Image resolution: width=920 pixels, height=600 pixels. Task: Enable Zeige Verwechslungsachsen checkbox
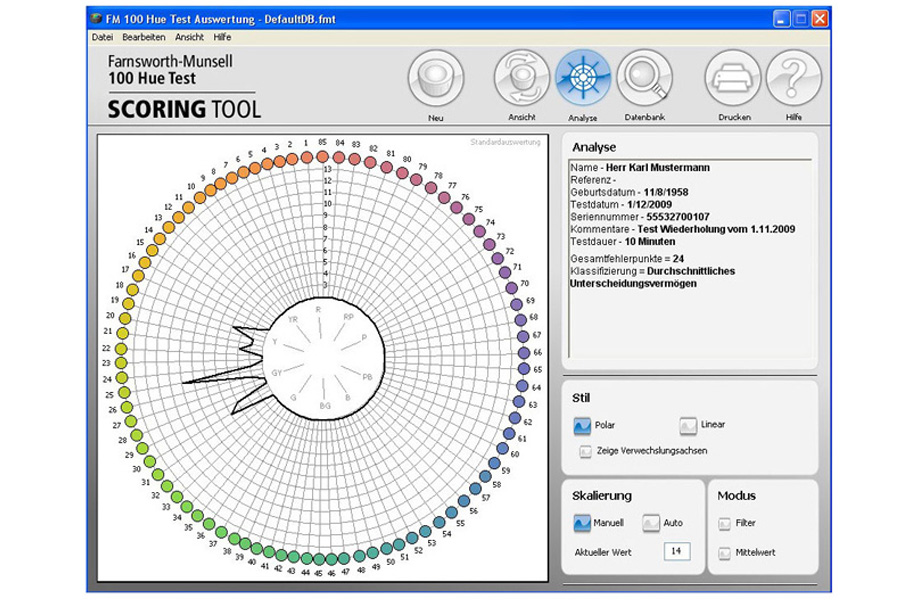point(586,451)
